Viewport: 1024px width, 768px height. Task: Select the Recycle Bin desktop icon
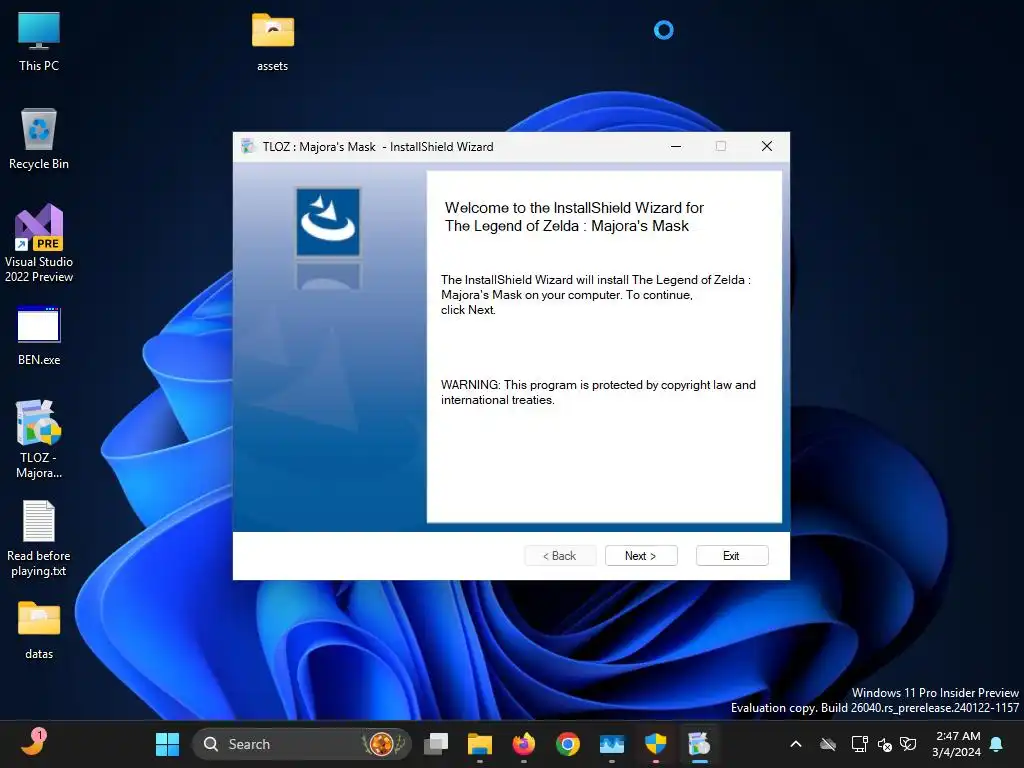click(x=39, y=139)
